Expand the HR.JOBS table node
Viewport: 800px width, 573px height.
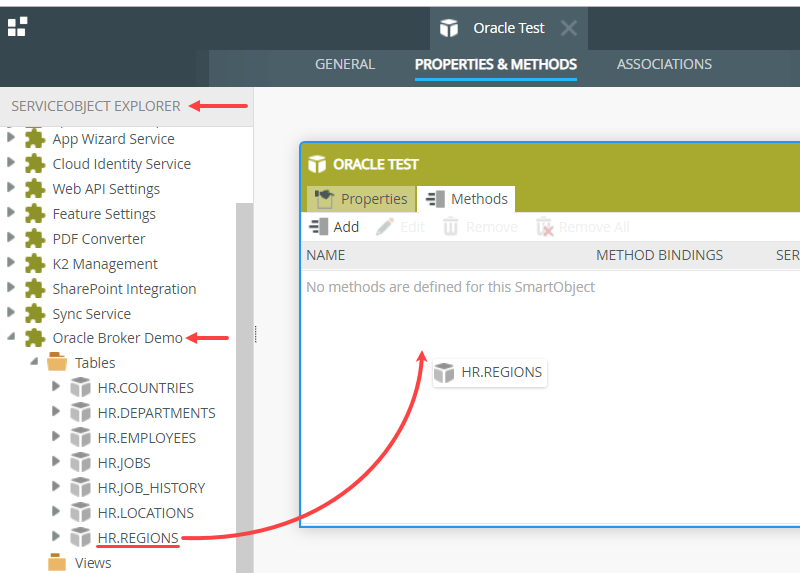(x=56, y=461)
